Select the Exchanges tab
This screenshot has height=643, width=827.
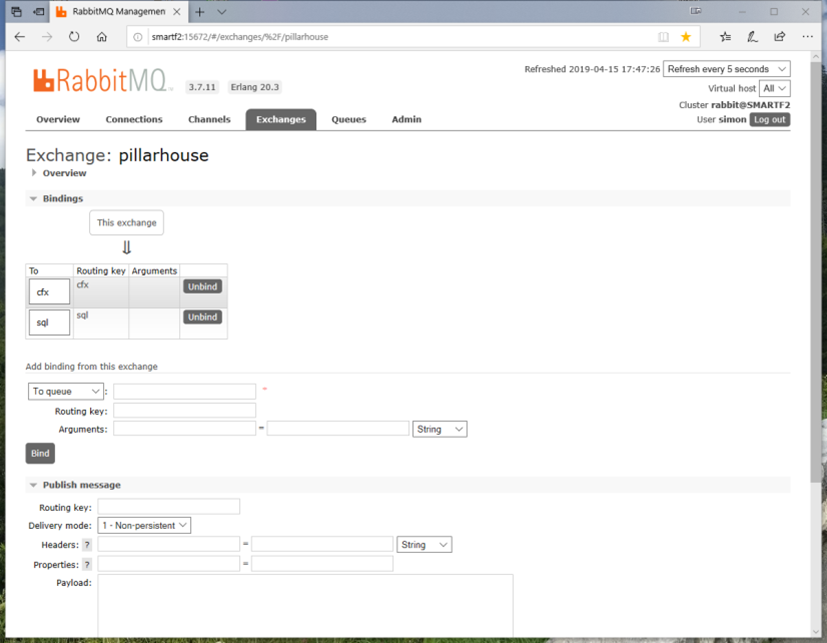[281, 119]
